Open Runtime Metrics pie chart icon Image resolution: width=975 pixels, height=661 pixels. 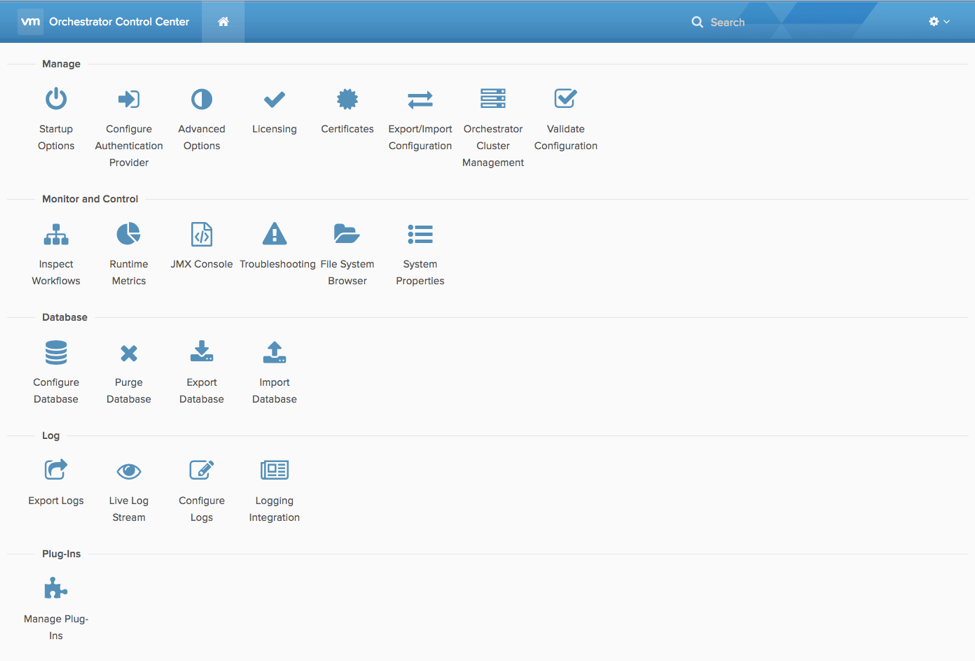pyautogui.click(x=129, y=234)
